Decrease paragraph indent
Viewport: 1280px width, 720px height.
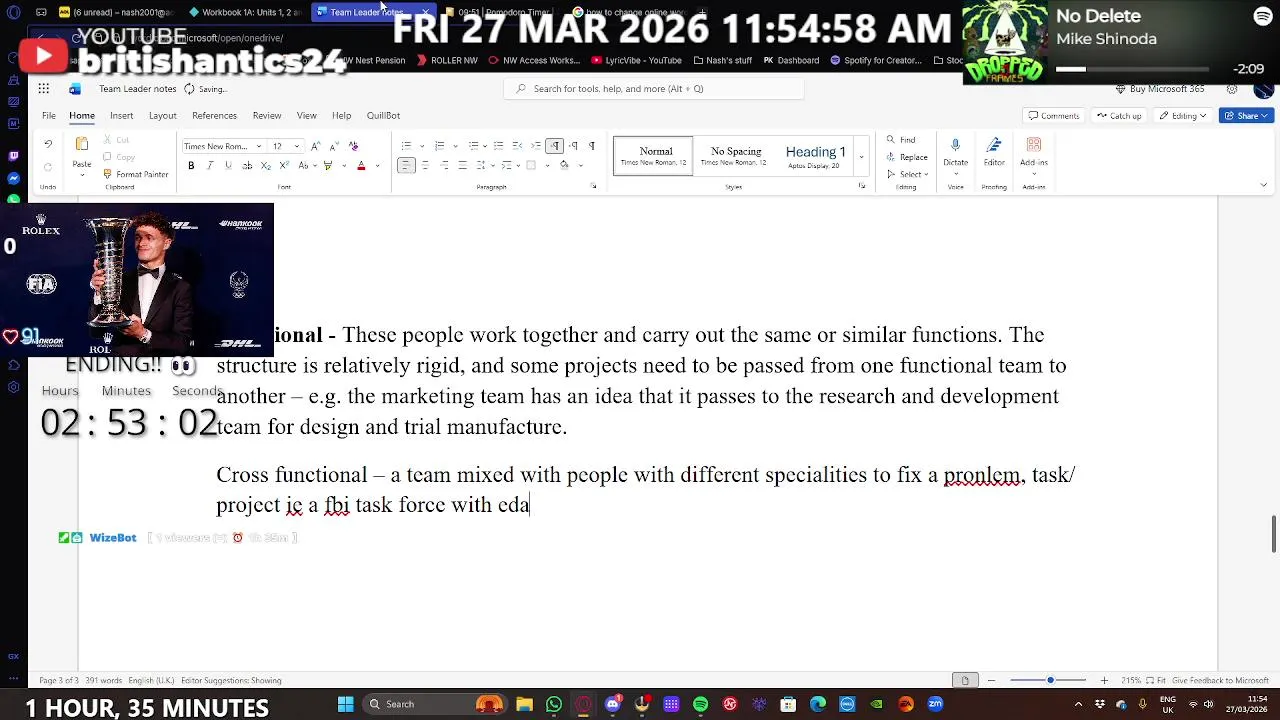tap(517, 146)
